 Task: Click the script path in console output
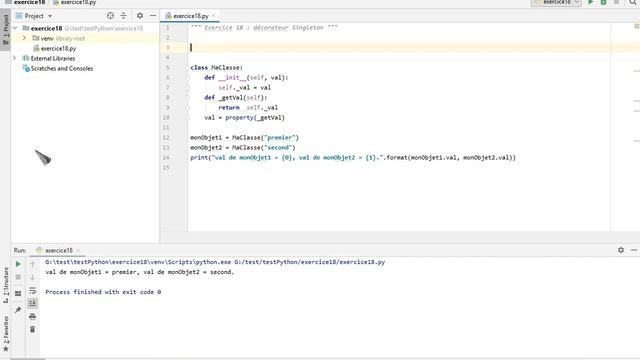point(309,262)
